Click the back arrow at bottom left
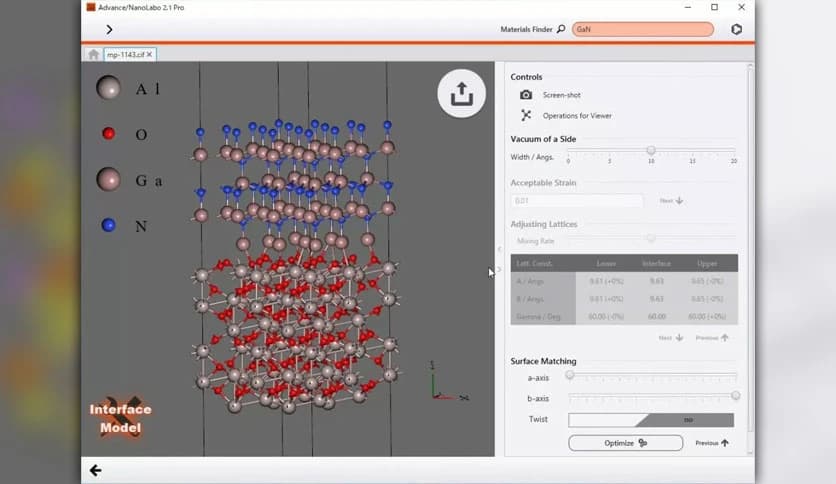836x484 pixels. pos(96,470)
